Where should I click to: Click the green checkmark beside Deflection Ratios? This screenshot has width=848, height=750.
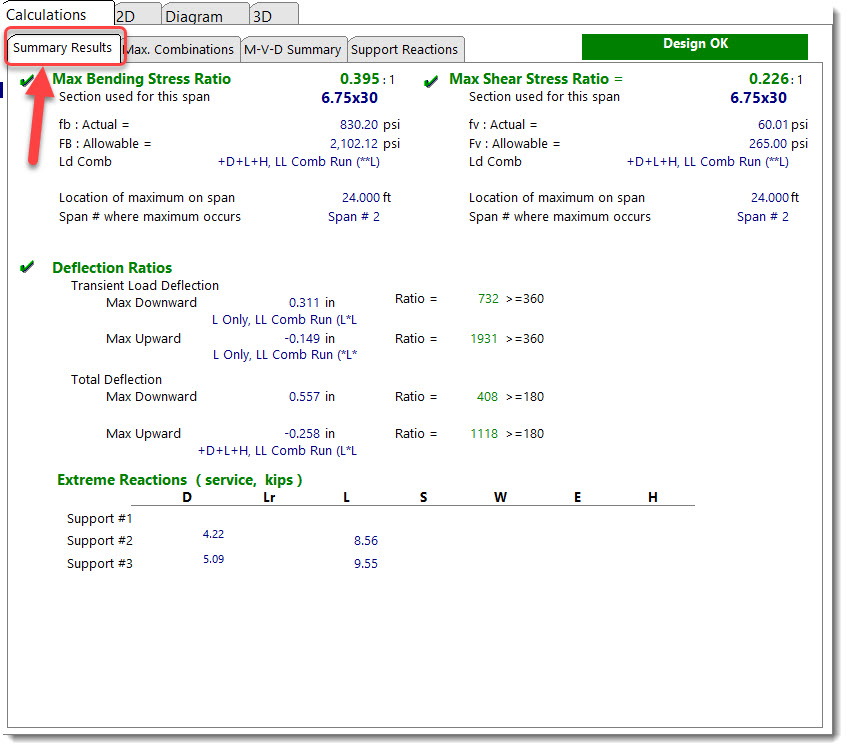(27, 268)
